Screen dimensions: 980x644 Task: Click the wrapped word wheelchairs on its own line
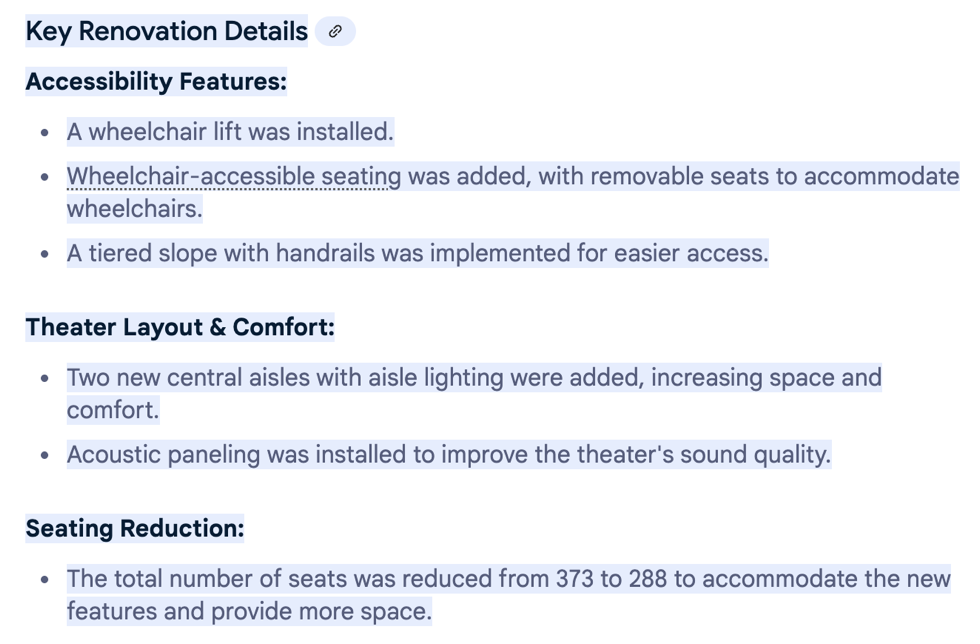(x=134, y=209)
